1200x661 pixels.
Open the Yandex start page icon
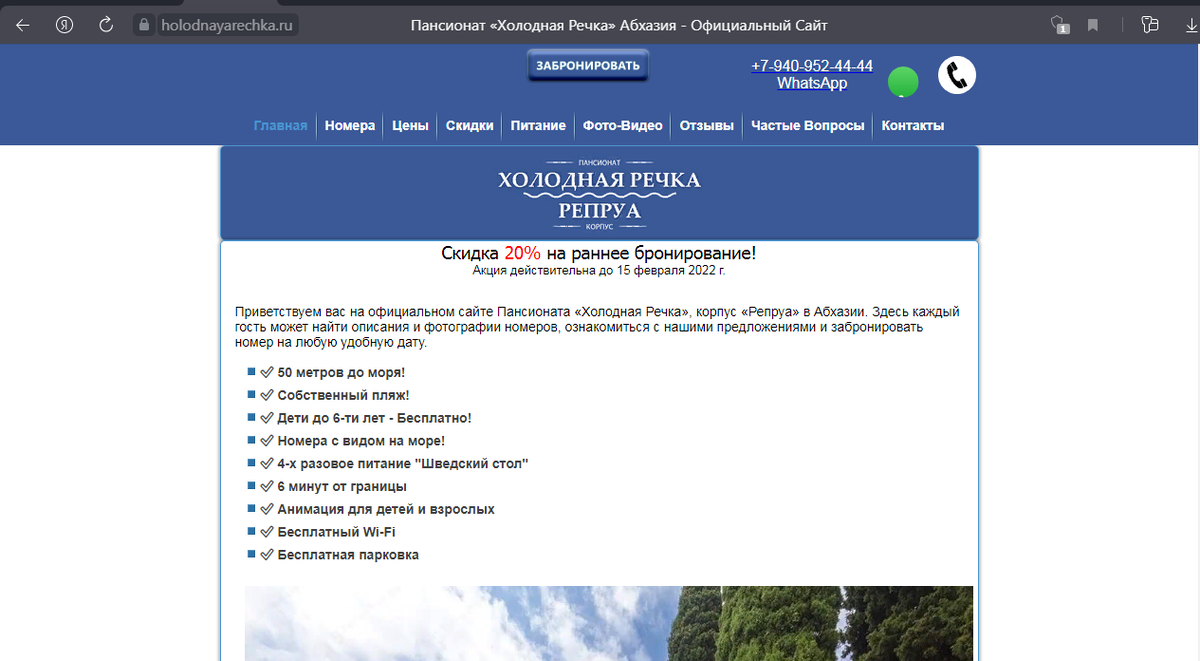pyautogui.click(x=64, y=25)
